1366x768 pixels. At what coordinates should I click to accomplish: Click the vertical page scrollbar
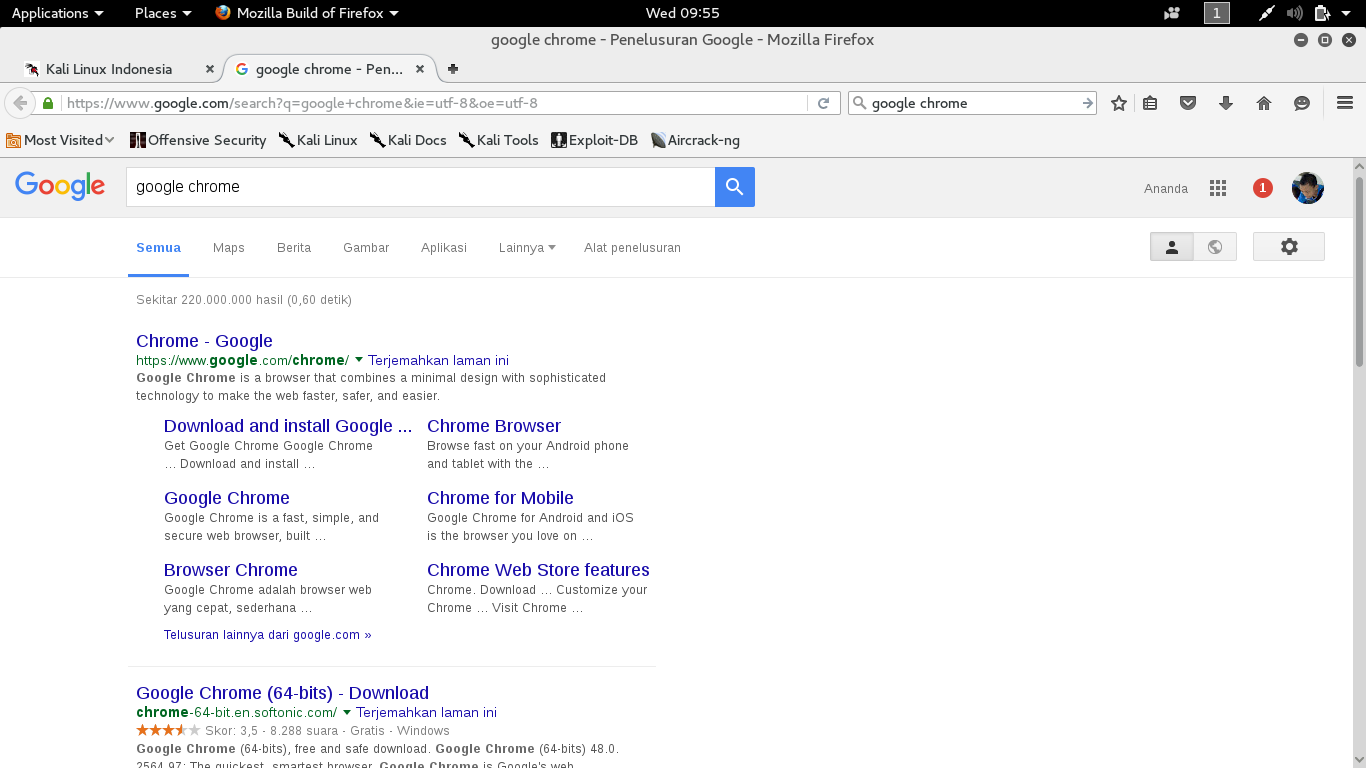(1359, 270)
